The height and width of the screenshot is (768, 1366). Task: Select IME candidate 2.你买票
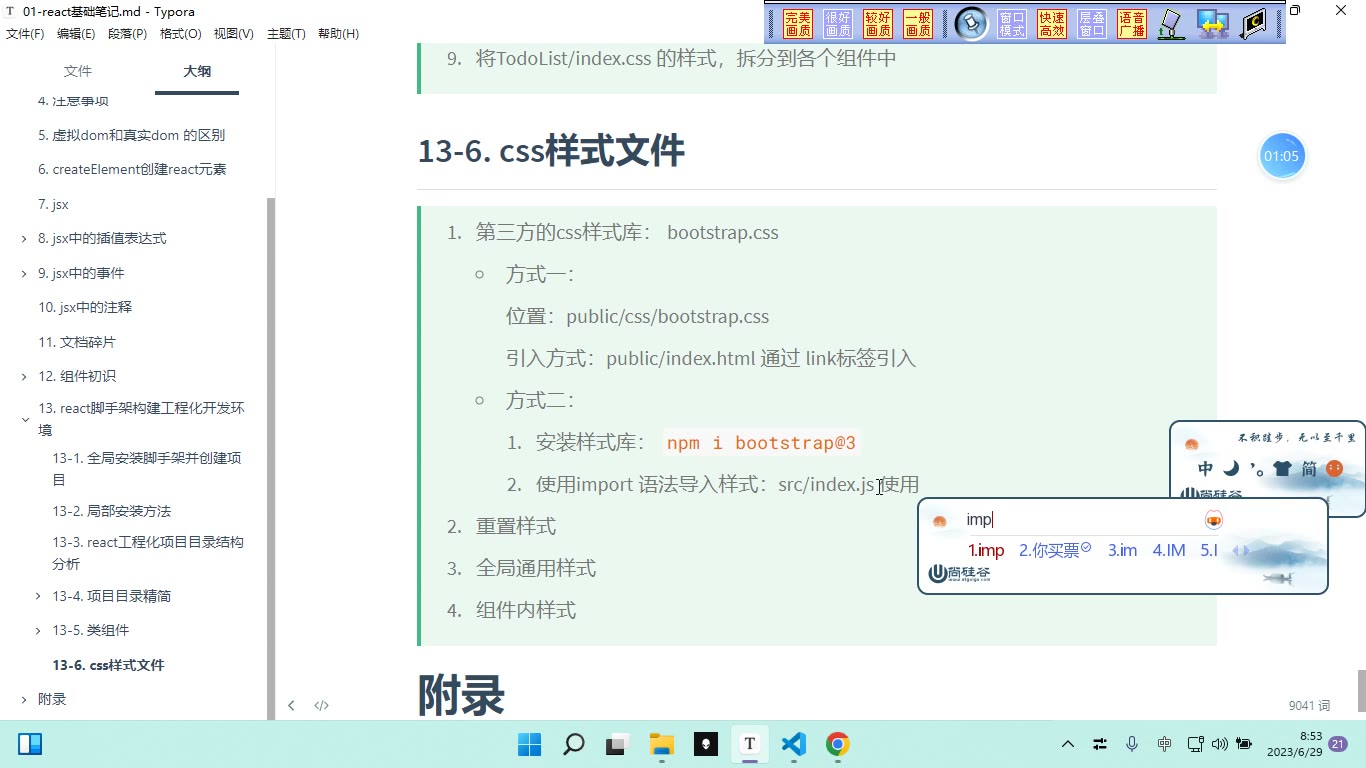[x=1055, y=550]
